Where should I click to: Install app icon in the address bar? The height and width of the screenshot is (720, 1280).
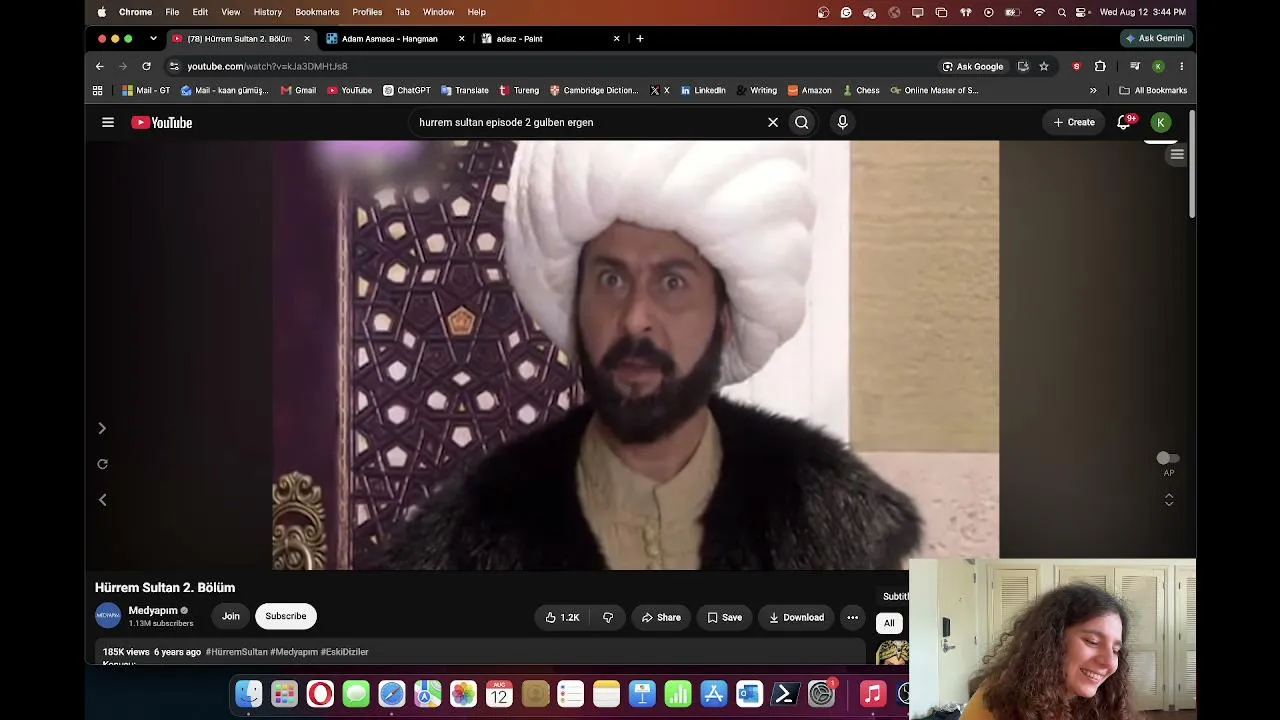(1023, 66)
